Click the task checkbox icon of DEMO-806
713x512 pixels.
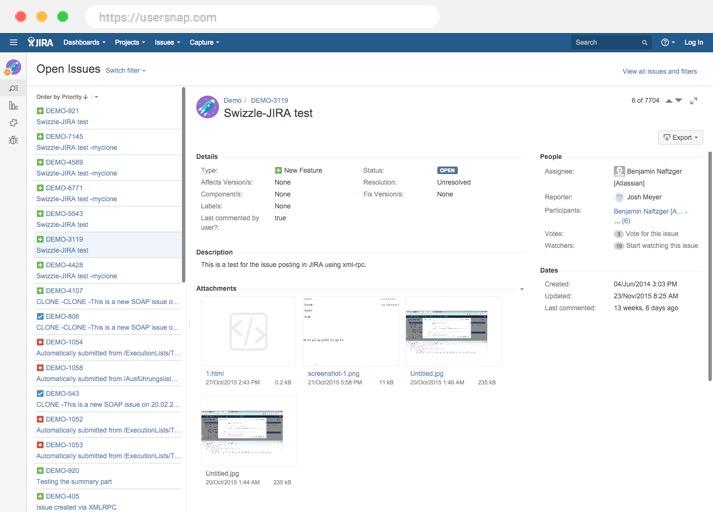click(x=40, y=316)
